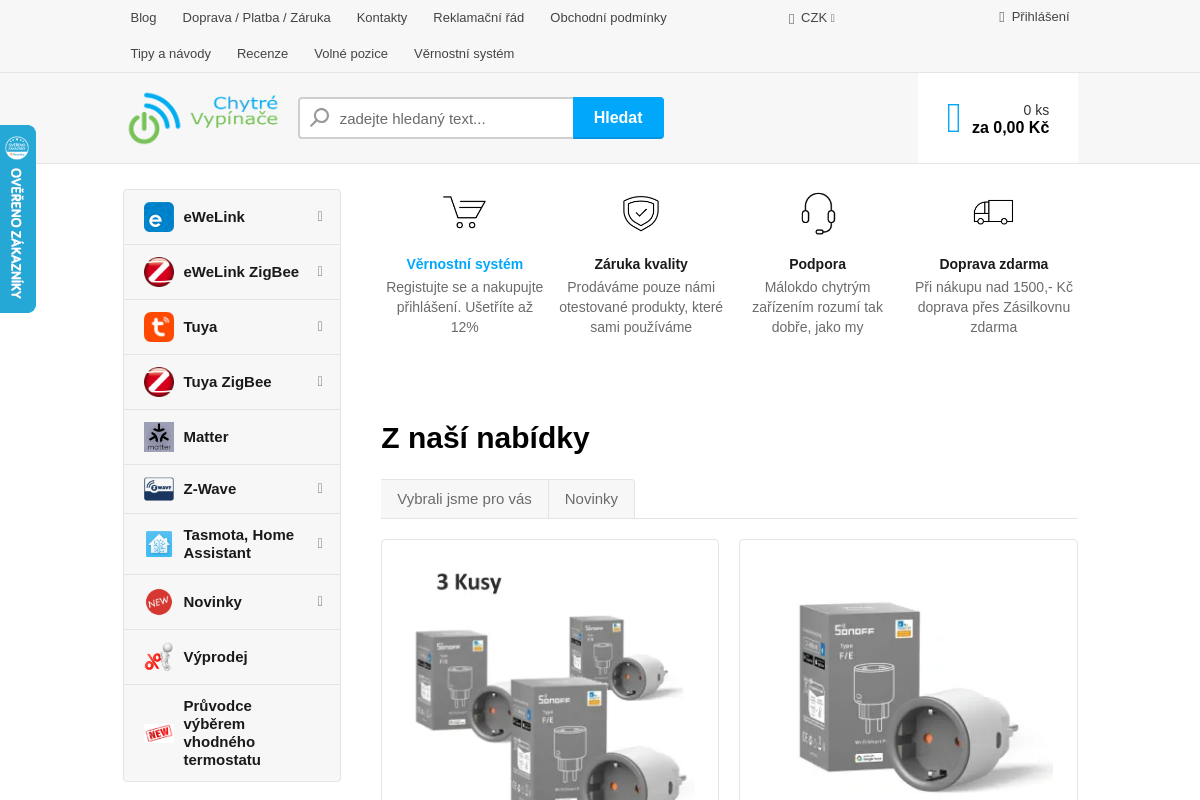
Task: Select the Vybrali jsme pro vás tab
Action: point(464,499)
